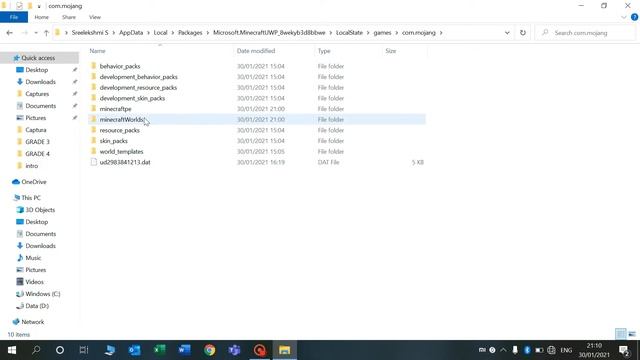The image size is (640, 360).
Task: Launch Outlook from the taskbar
Action: [x=134, y=350]
